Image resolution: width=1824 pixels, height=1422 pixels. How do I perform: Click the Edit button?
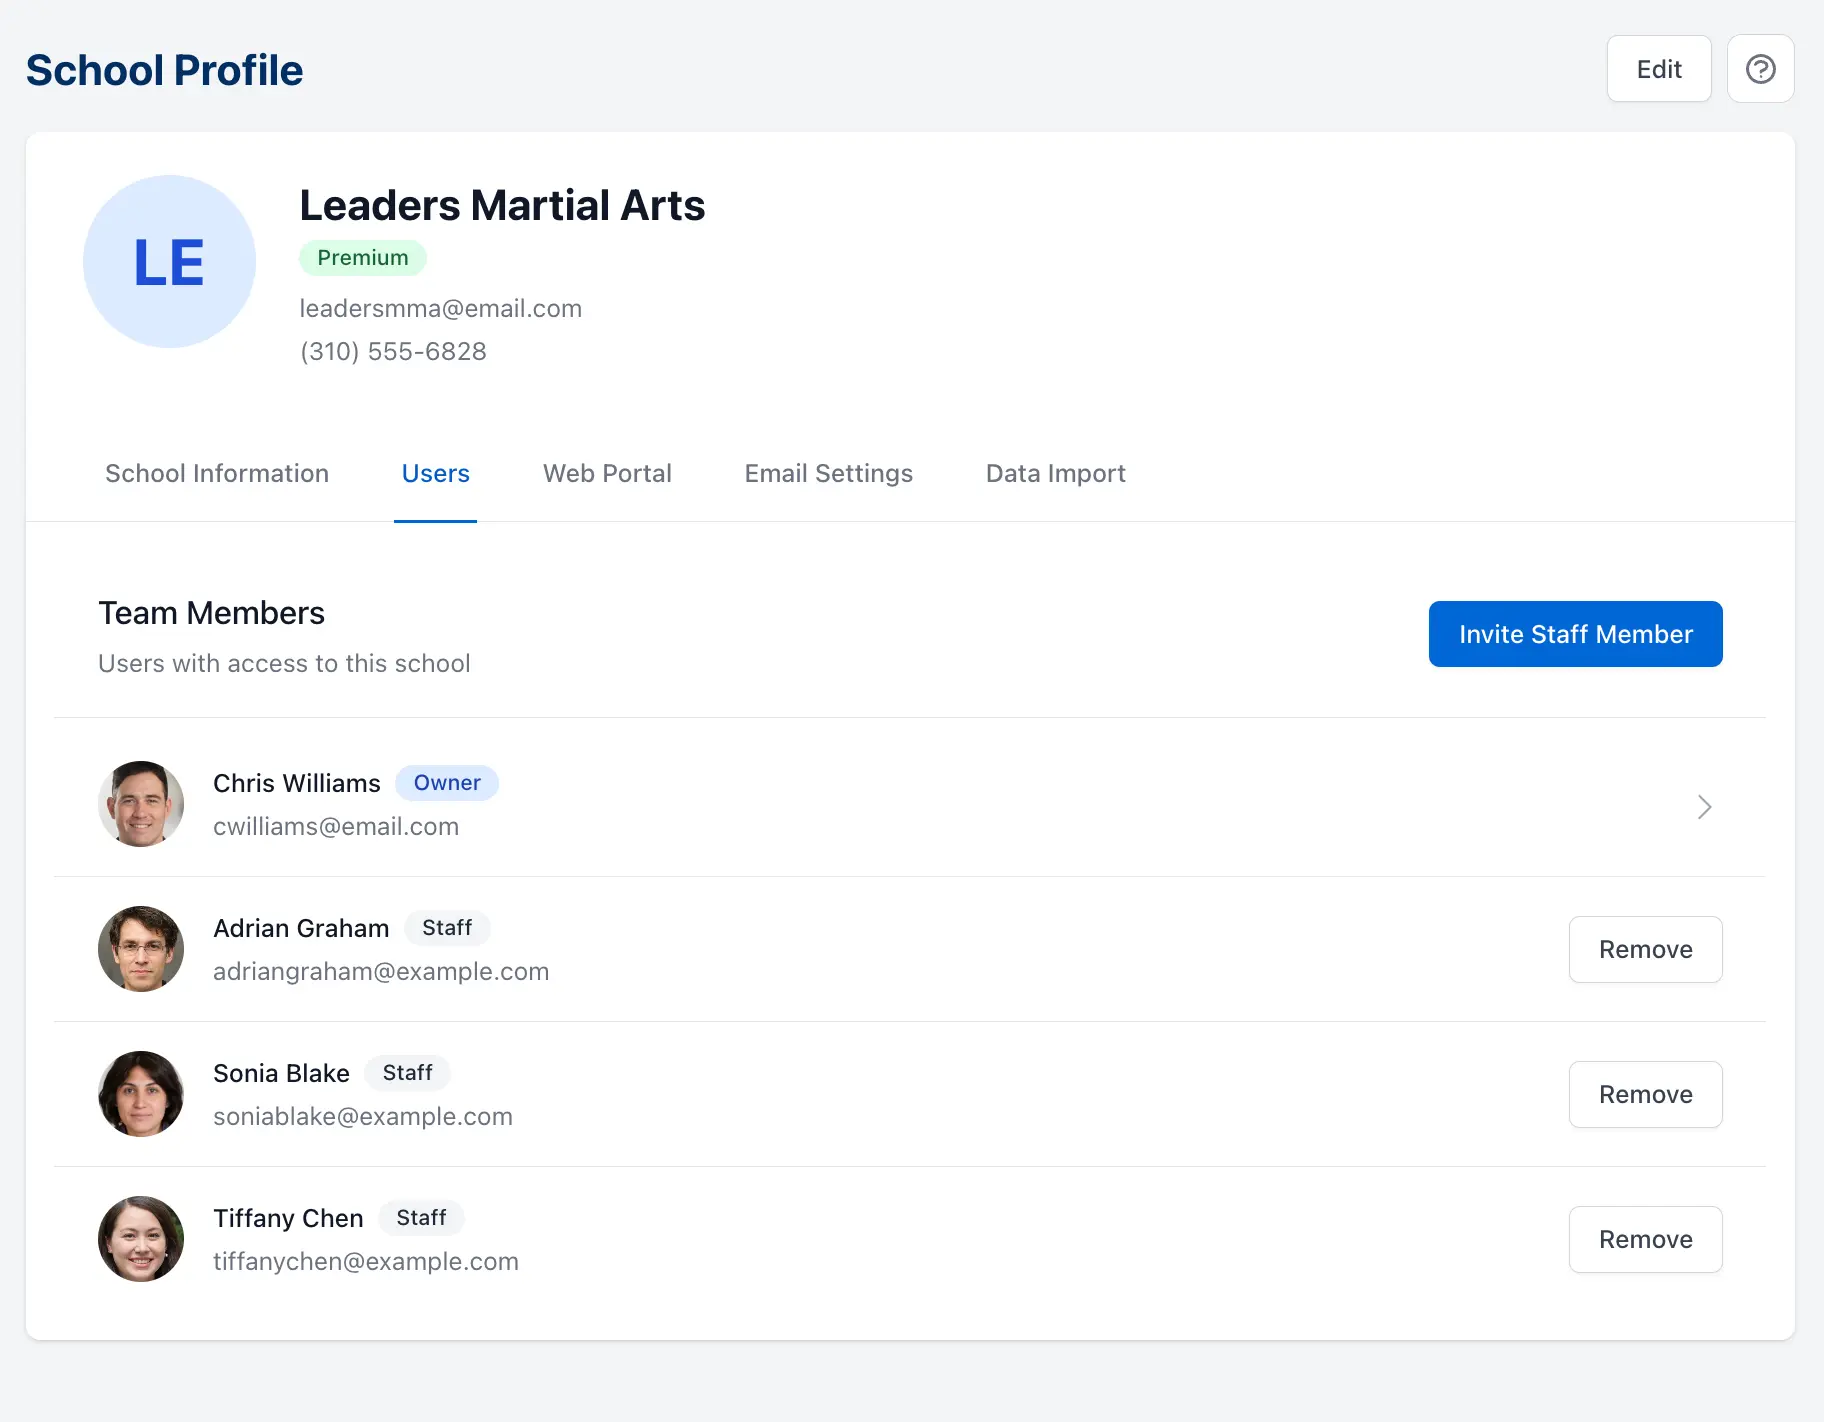click(1659, 68)
